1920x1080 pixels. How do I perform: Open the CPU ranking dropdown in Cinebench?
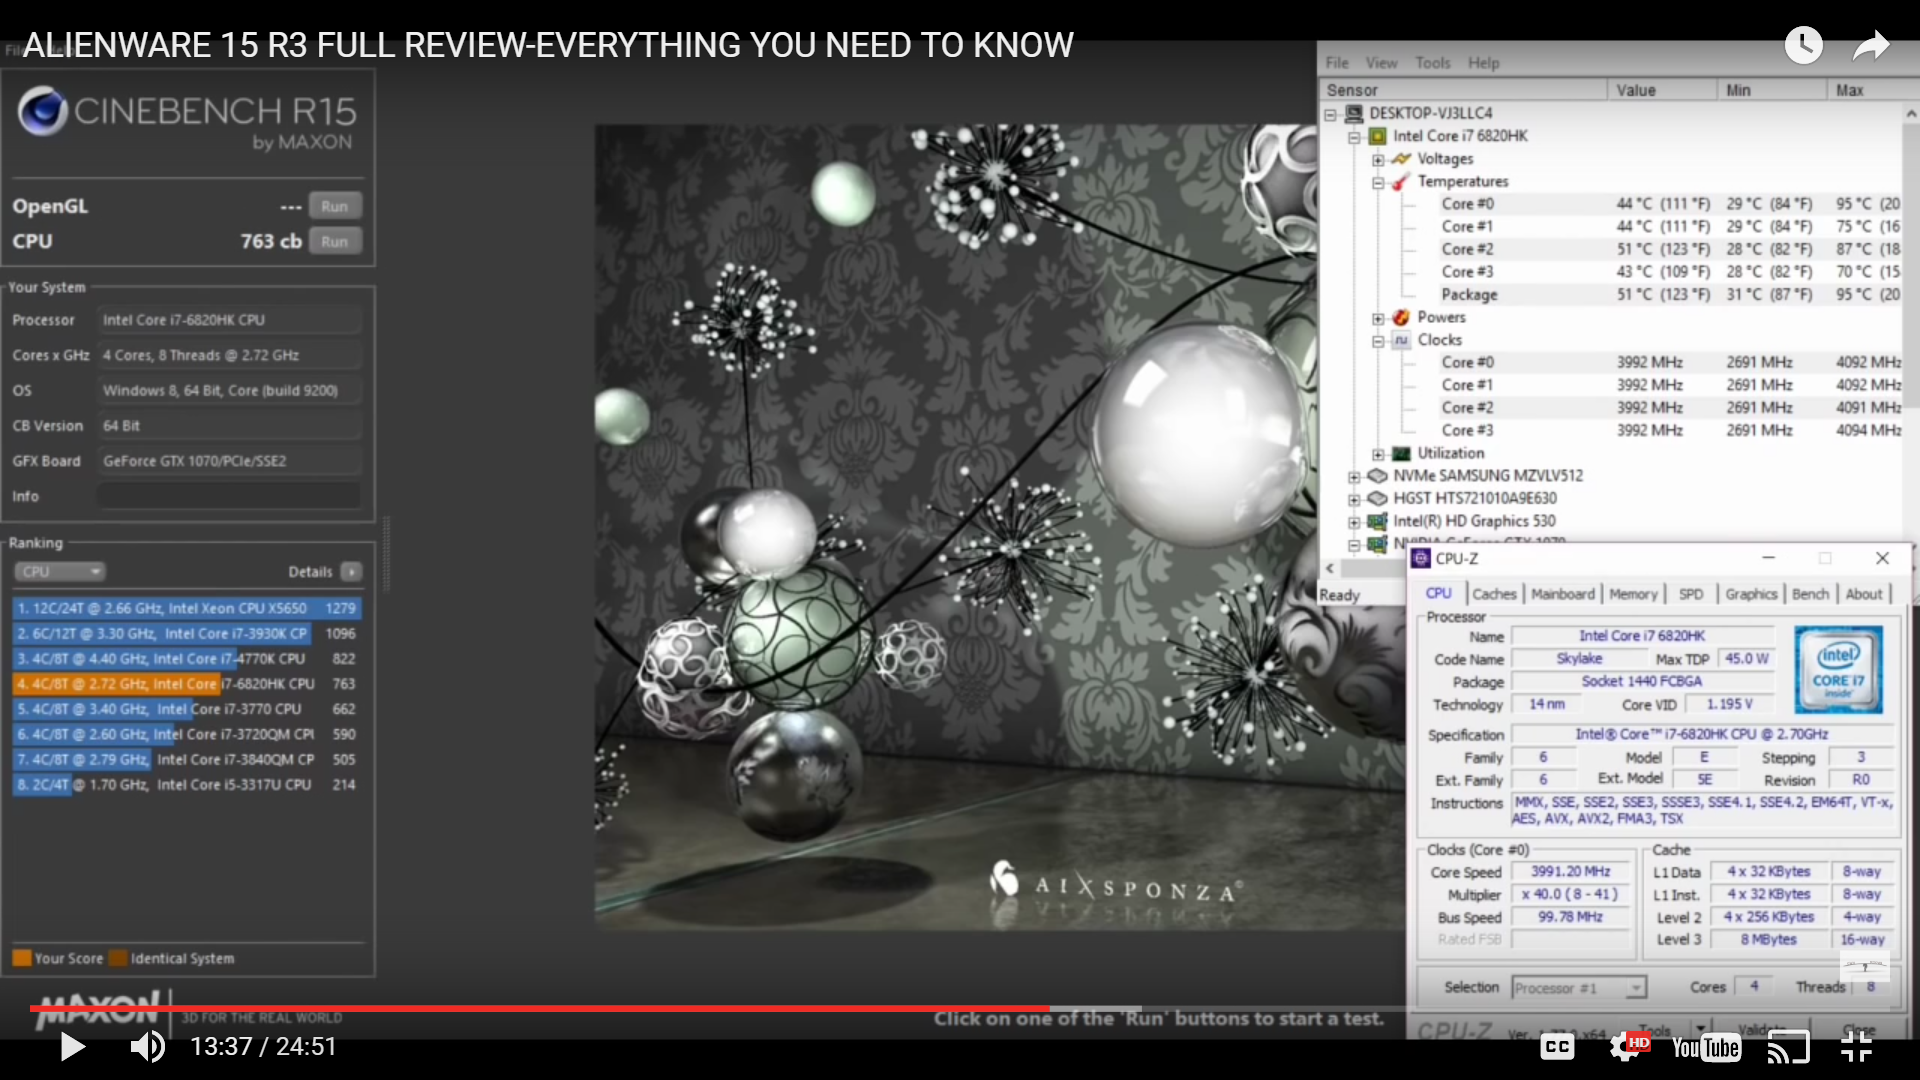click(60, 572)
